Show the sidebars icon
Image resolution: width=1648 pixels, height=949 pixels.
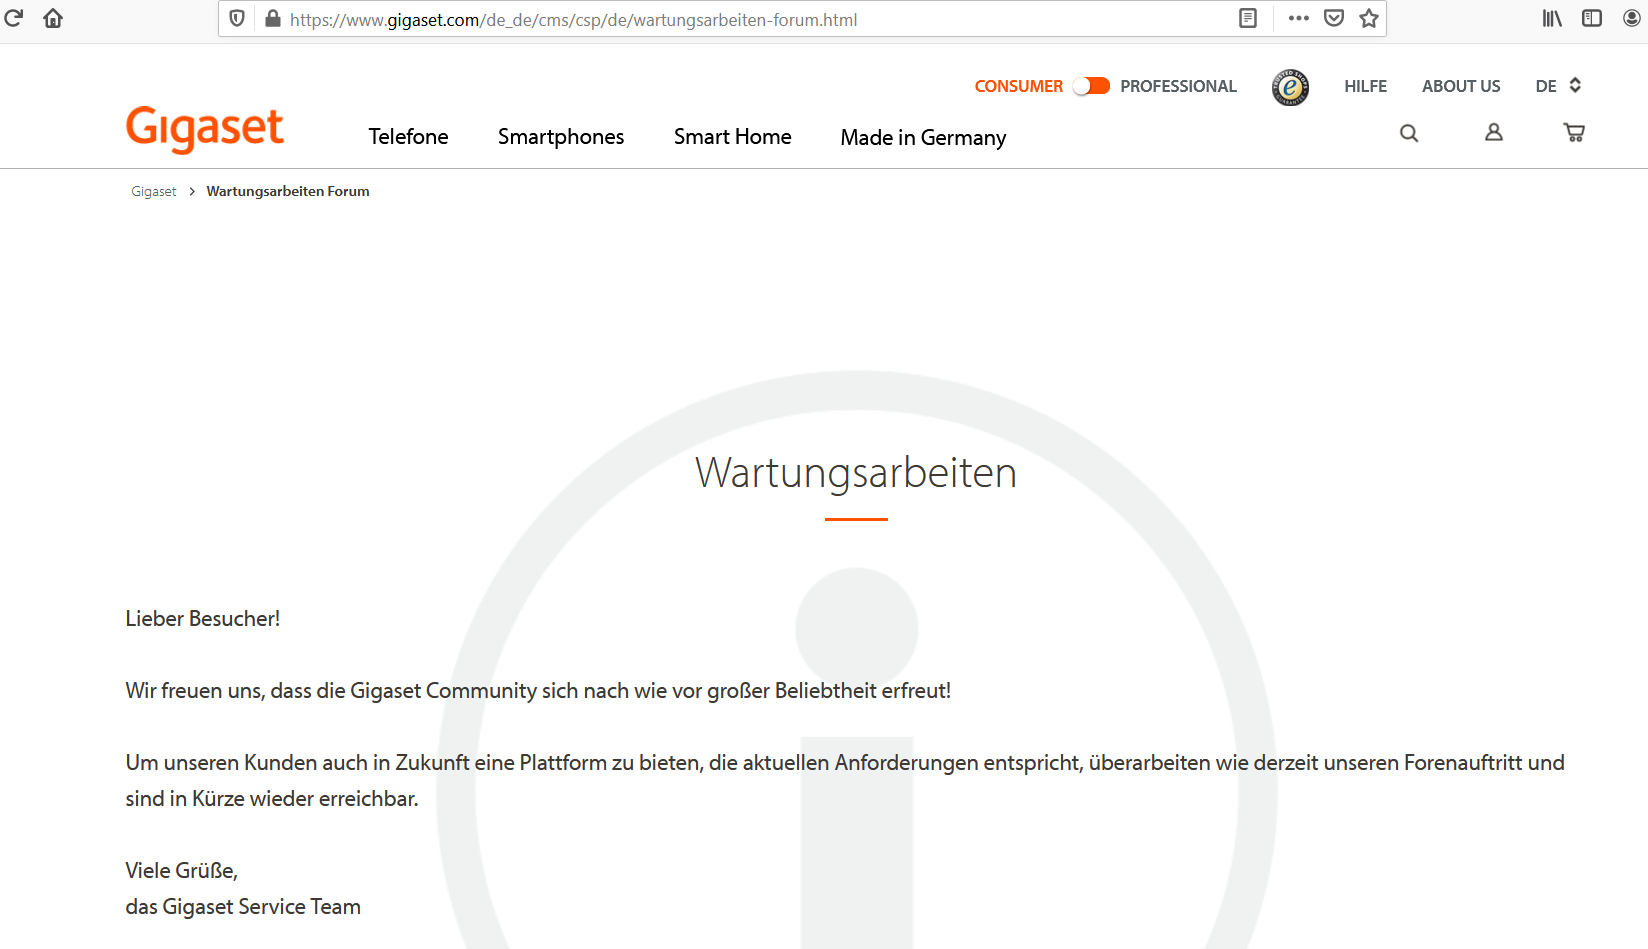tap(1592, 18)
